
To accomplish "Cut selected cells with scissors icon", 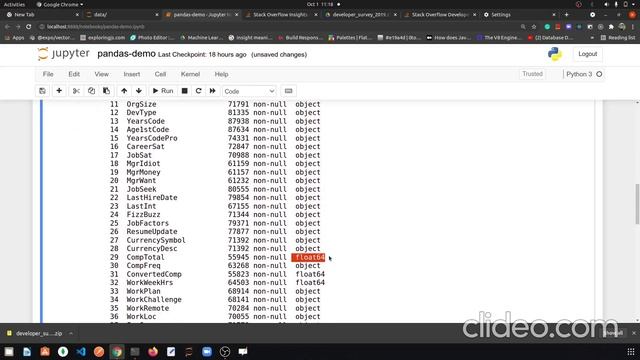I will tap(76, 91).
